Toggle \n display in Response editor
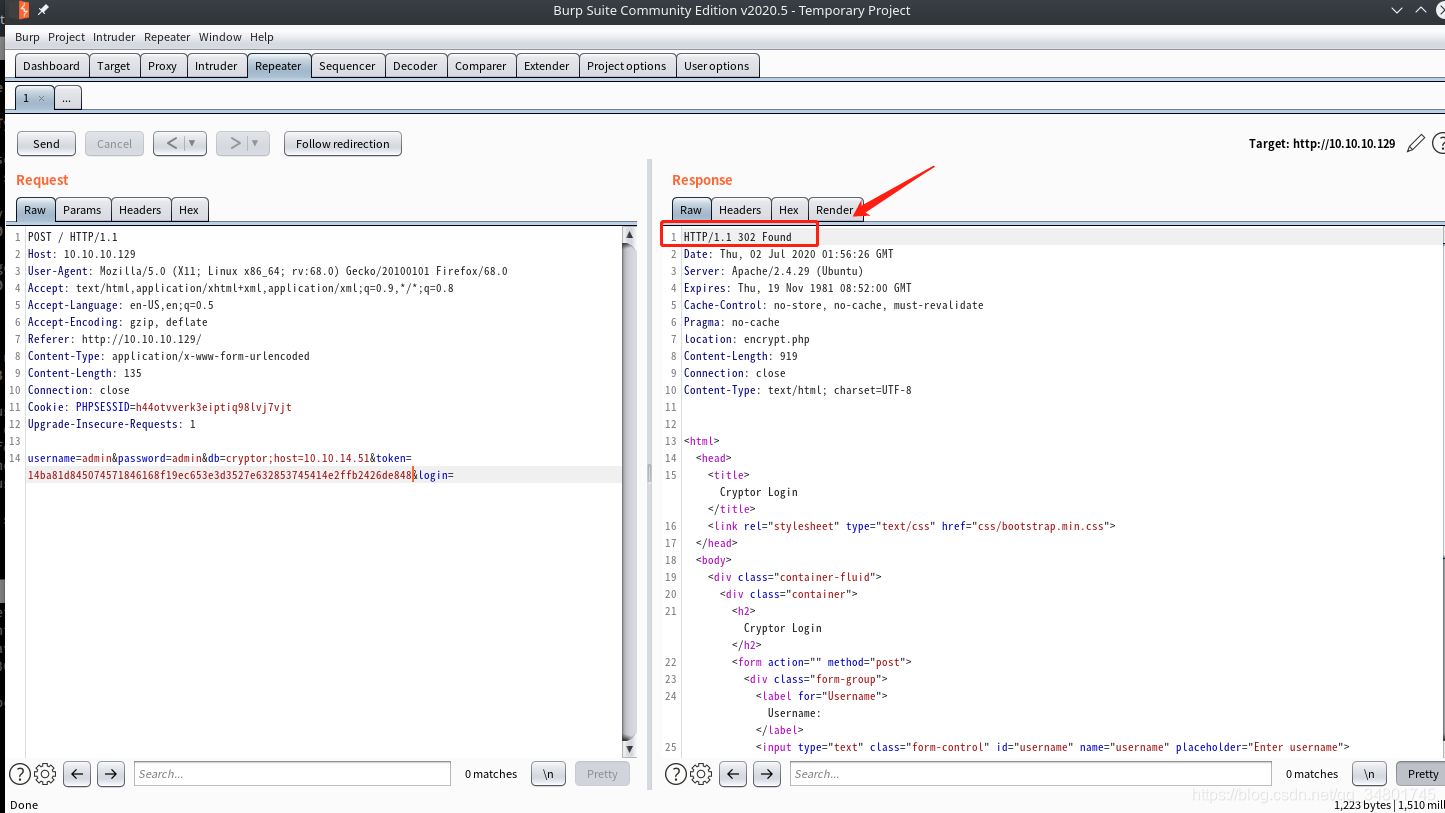 point(1369,774)
